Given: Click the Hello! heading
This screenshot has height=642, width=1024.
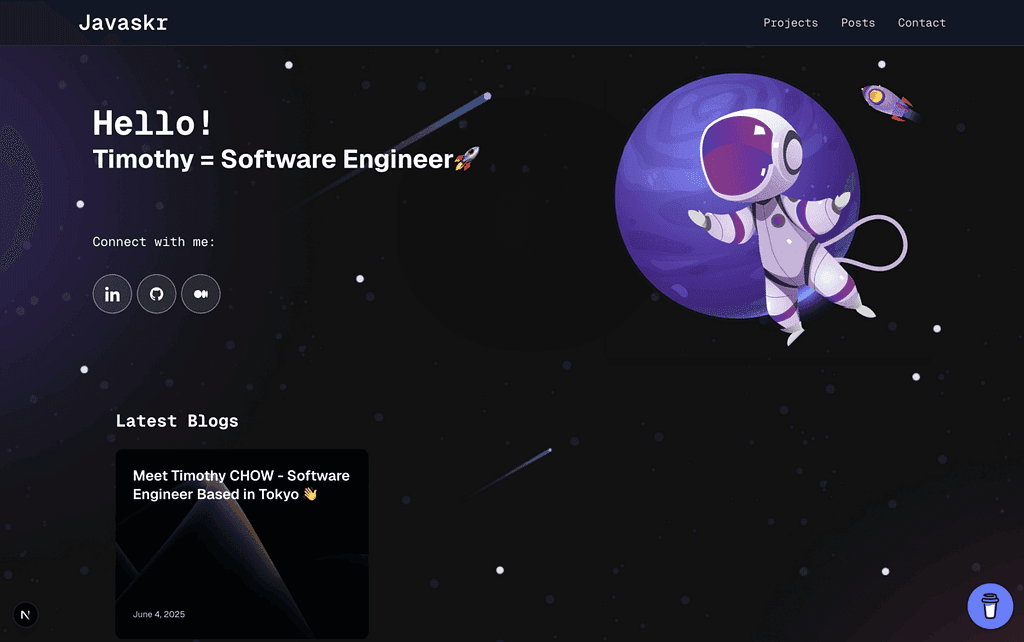Looking at the screenshot, I should pyautogui.click(x=152, y=123).
